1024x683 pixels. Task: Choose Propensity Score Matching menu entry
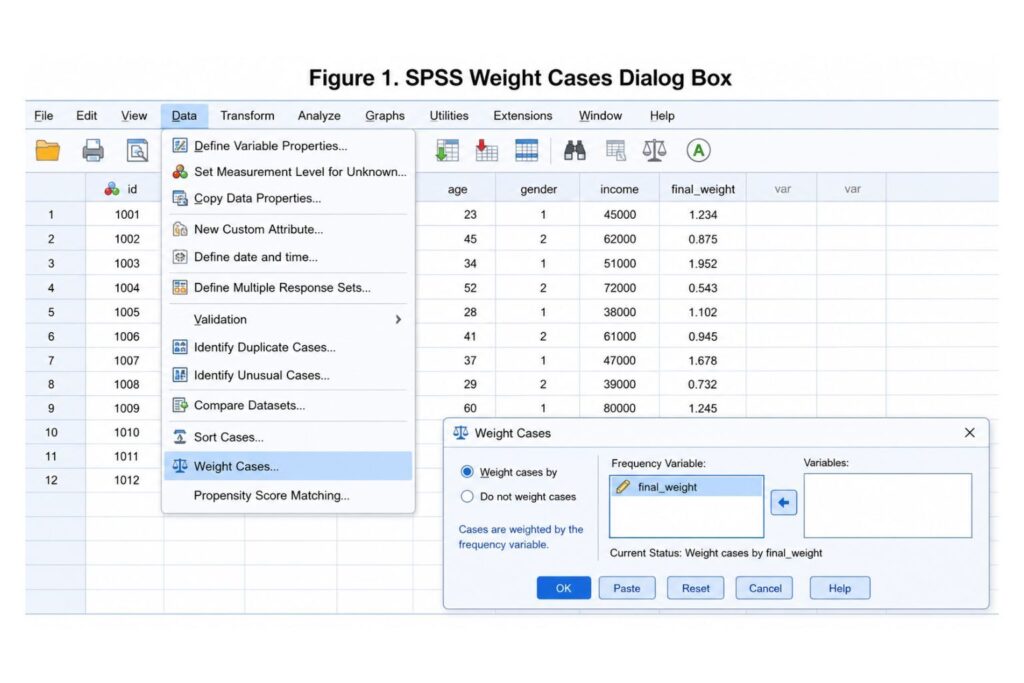pos(288,496)
